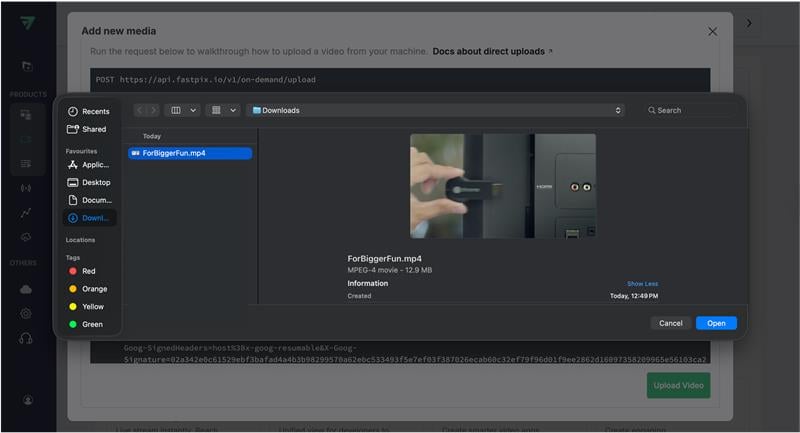This screenshot has height=433, width=800.
Task: Switch to column view icon
Action: click(x=176, y=110)
